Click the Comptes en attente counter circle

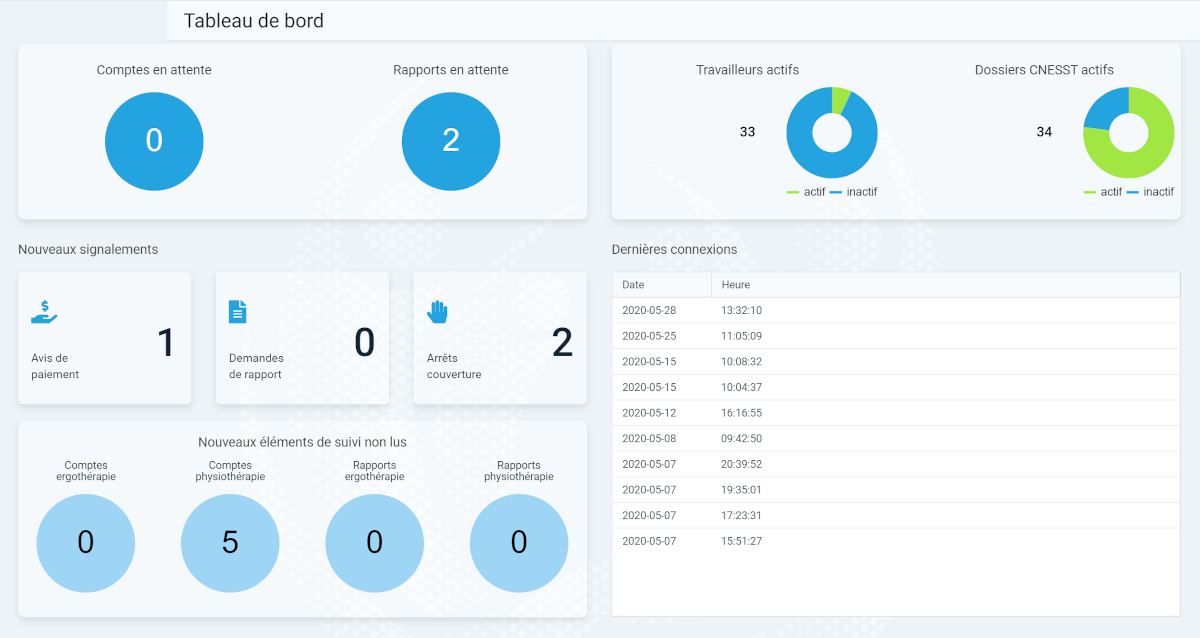tap(154, 141)
